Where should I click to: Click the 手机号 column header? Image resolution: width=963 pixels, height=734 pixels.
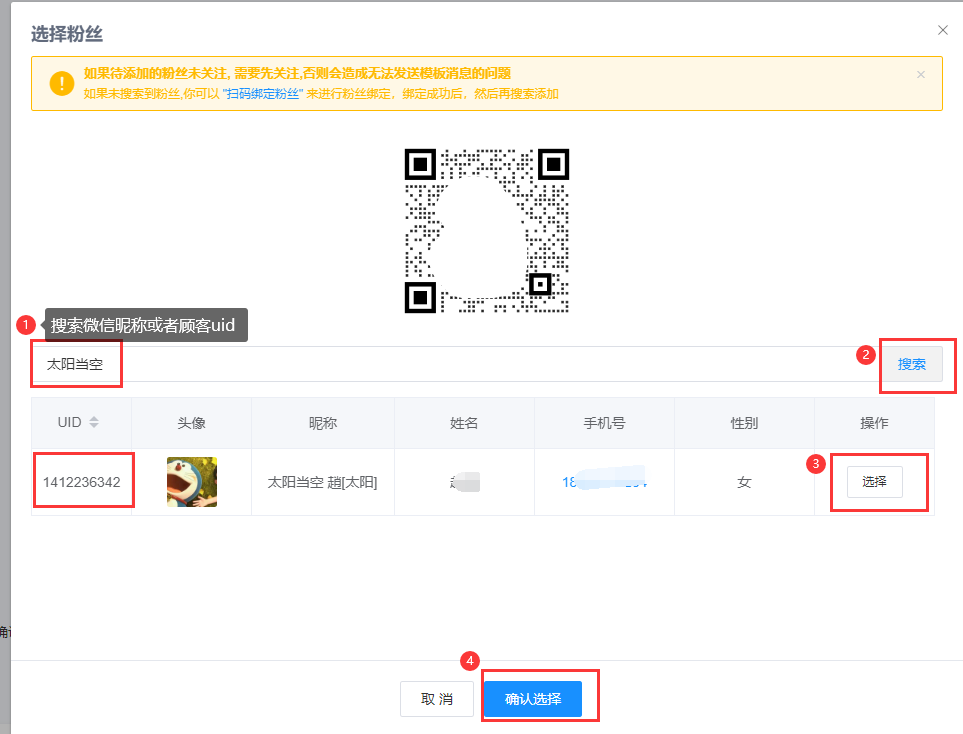tap(604, 423)
